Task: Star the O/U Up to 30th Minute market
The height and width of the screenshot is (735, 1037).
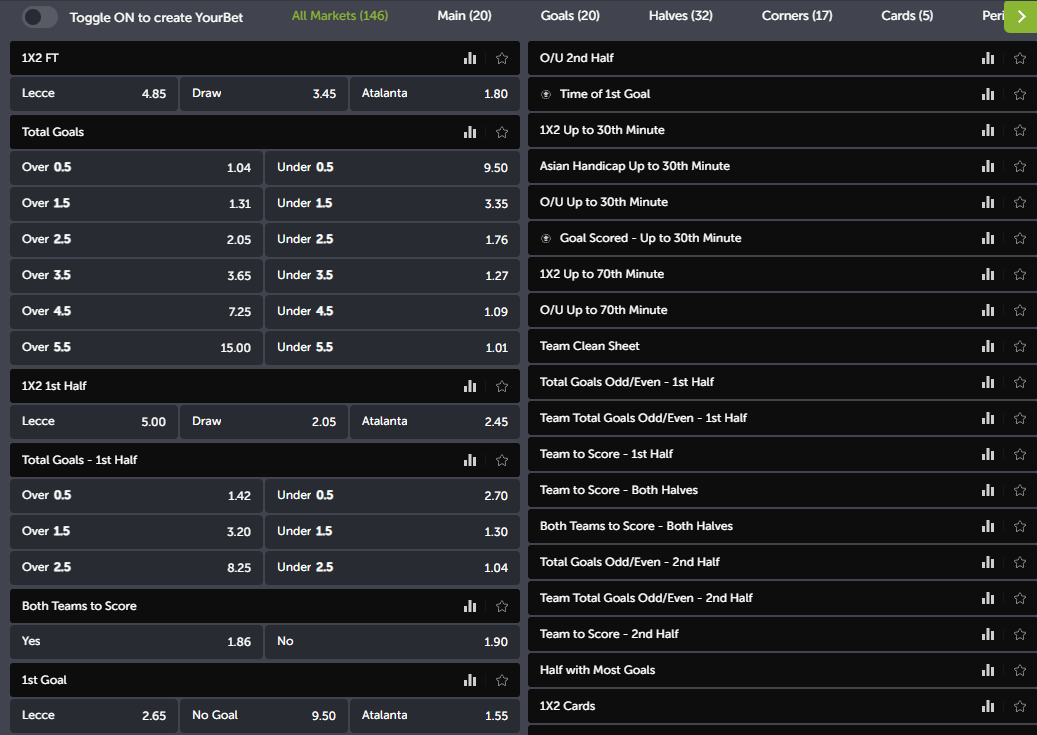Action: pyautogui.click(x=1020, y=202)
